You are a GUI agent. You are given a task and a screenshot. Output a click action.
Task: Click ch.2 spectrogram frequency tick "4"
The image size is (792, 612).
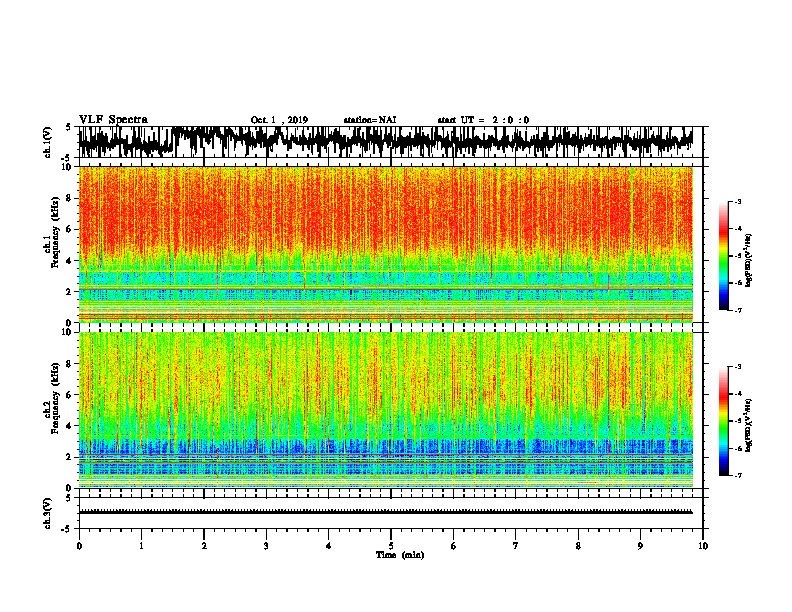(x=69, y=426)
